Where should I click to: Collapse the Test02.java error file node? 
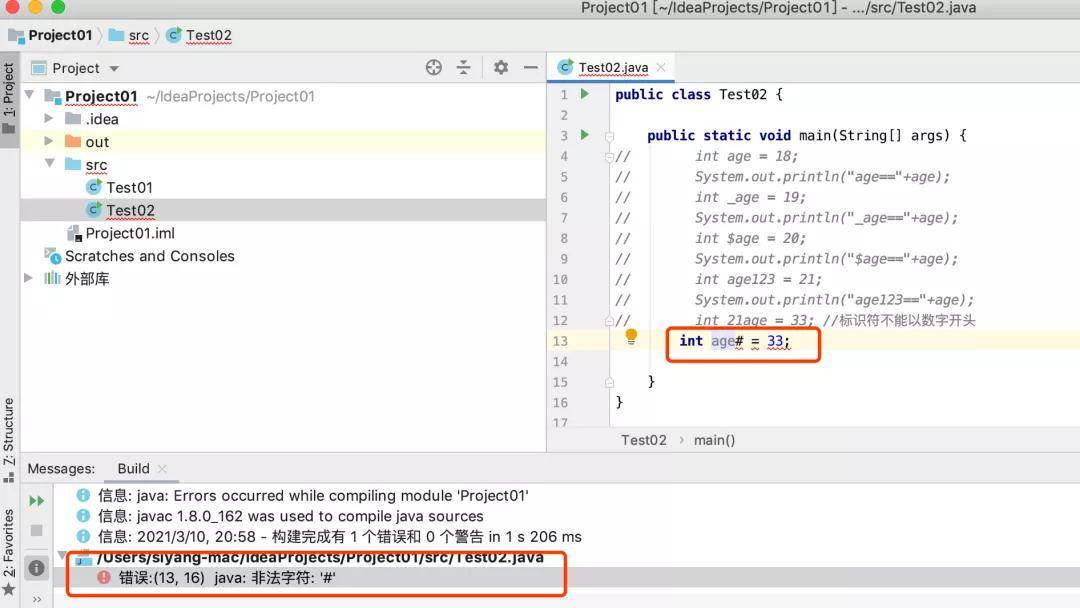coord(62,555)
